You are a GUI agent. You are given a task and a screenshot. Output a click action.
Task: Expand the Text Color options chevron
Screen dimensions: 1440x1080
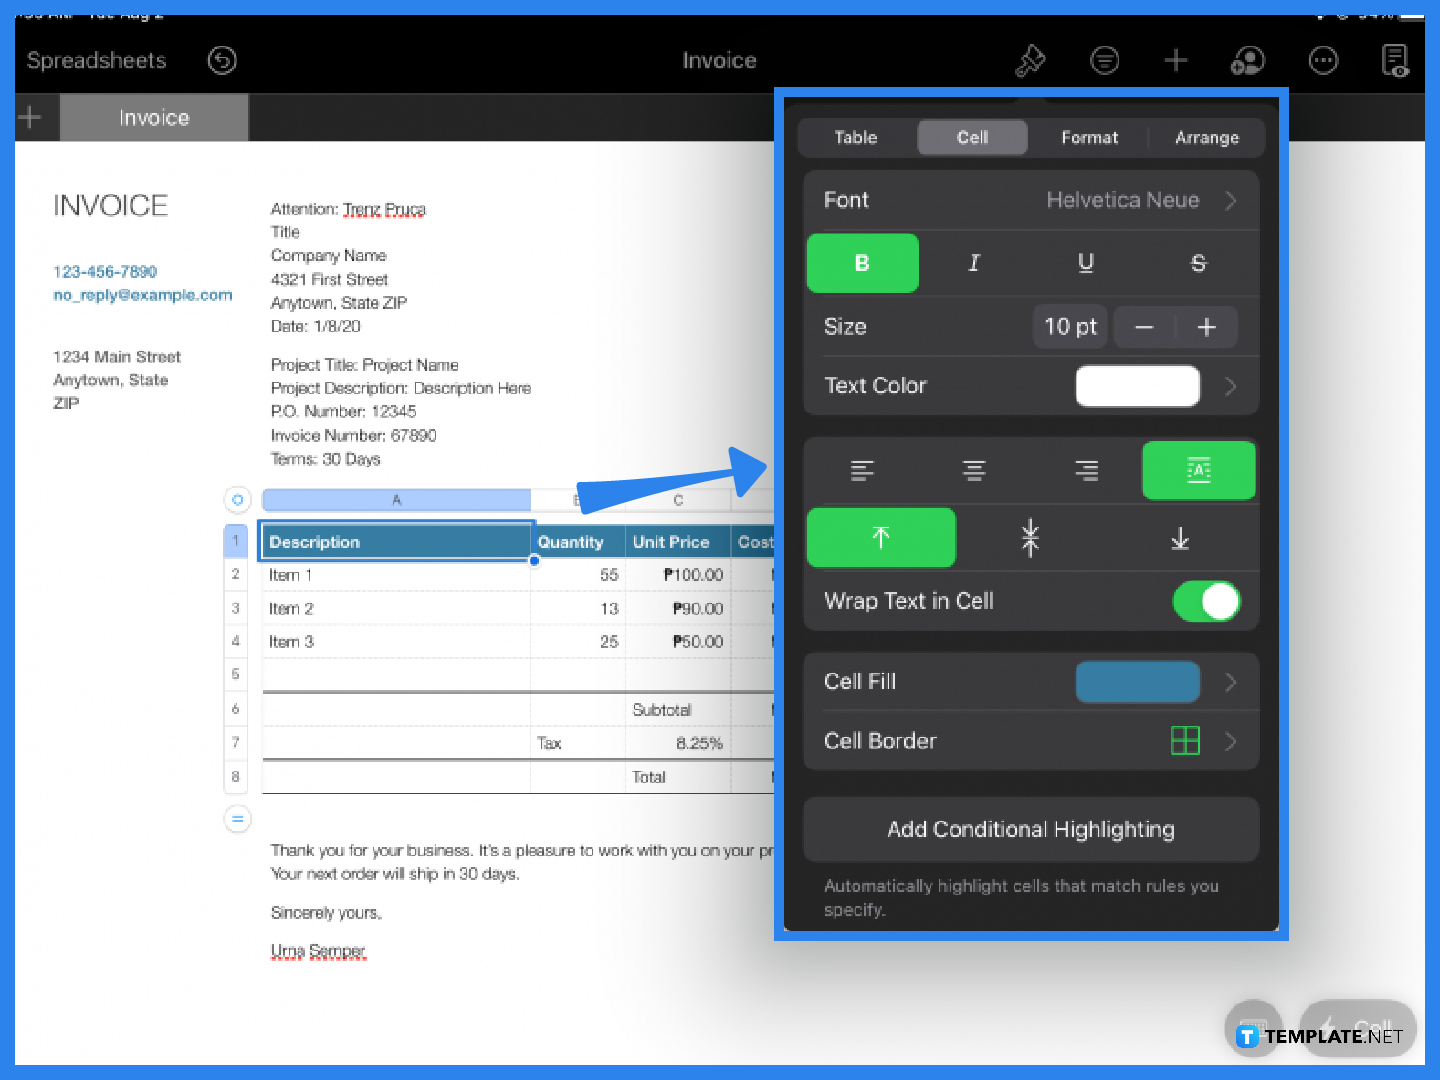(x=1231, y=386)
